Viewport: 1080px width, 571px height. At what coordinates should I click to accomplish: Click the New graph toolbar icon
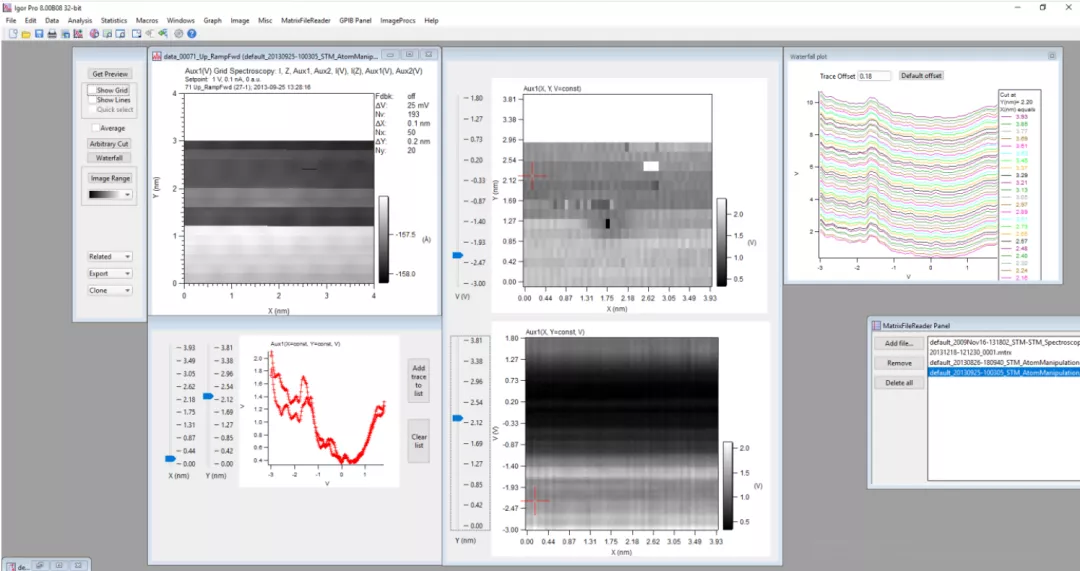click(78, 33)
